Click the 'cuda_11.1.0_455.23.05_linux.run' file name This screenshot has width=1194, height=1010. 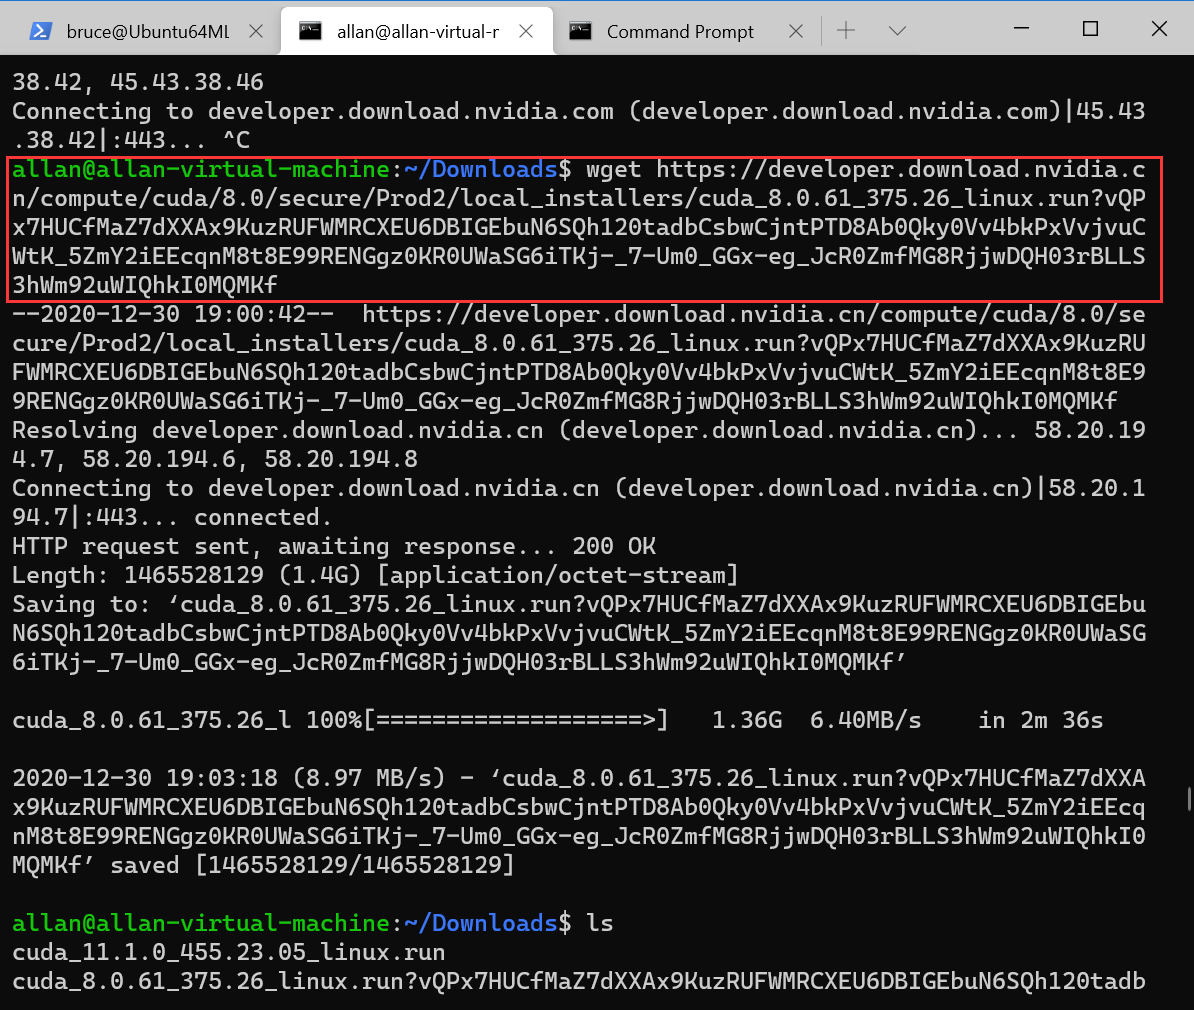coord(228,952)
